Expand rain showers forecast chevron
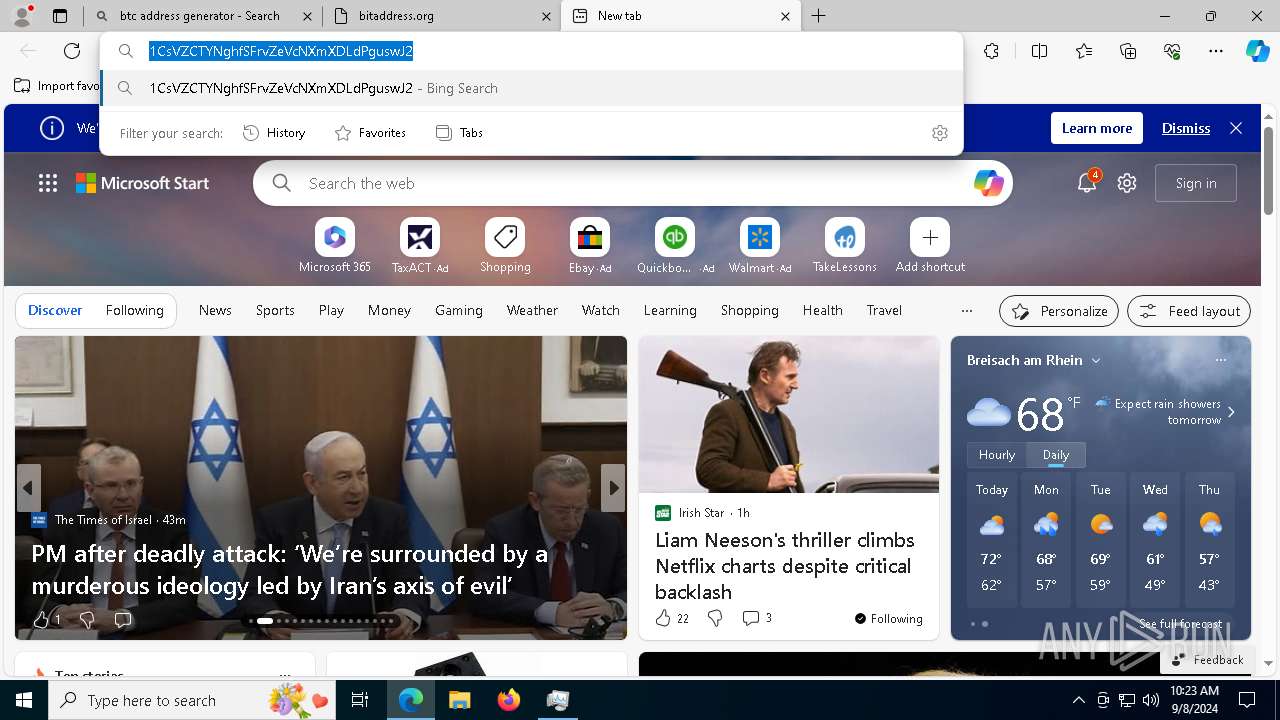Viewport: 1280px width, 720px height. click(1231, 411)
